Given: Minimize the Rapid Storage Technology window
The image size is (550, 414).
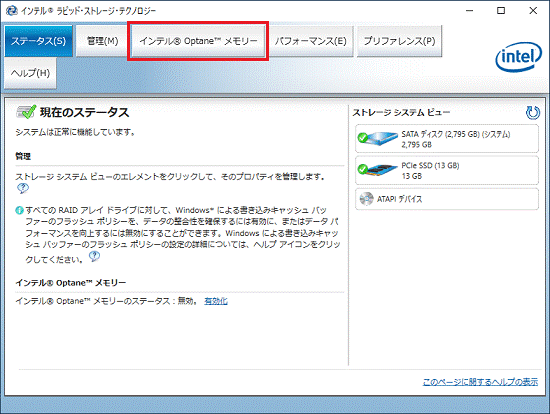Looking at the screenshot, I should (469, 11).
